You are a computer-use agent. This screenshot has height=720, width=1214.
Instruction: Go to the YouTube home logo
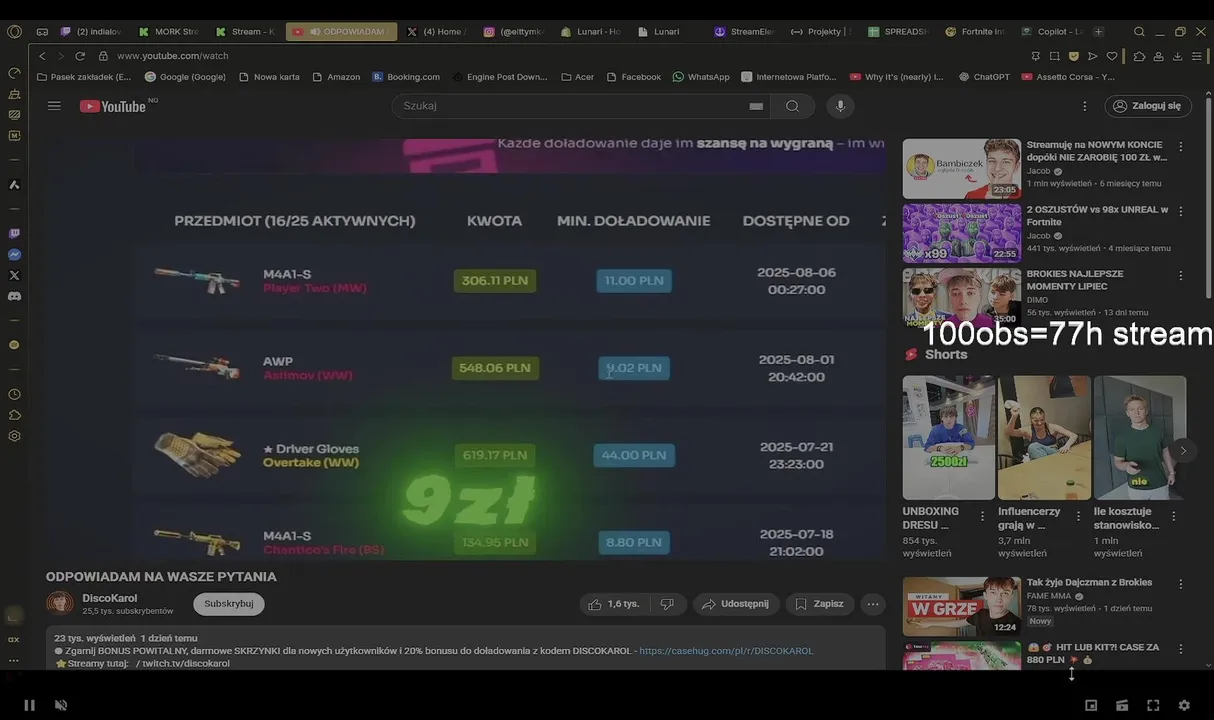click(113, 106)
